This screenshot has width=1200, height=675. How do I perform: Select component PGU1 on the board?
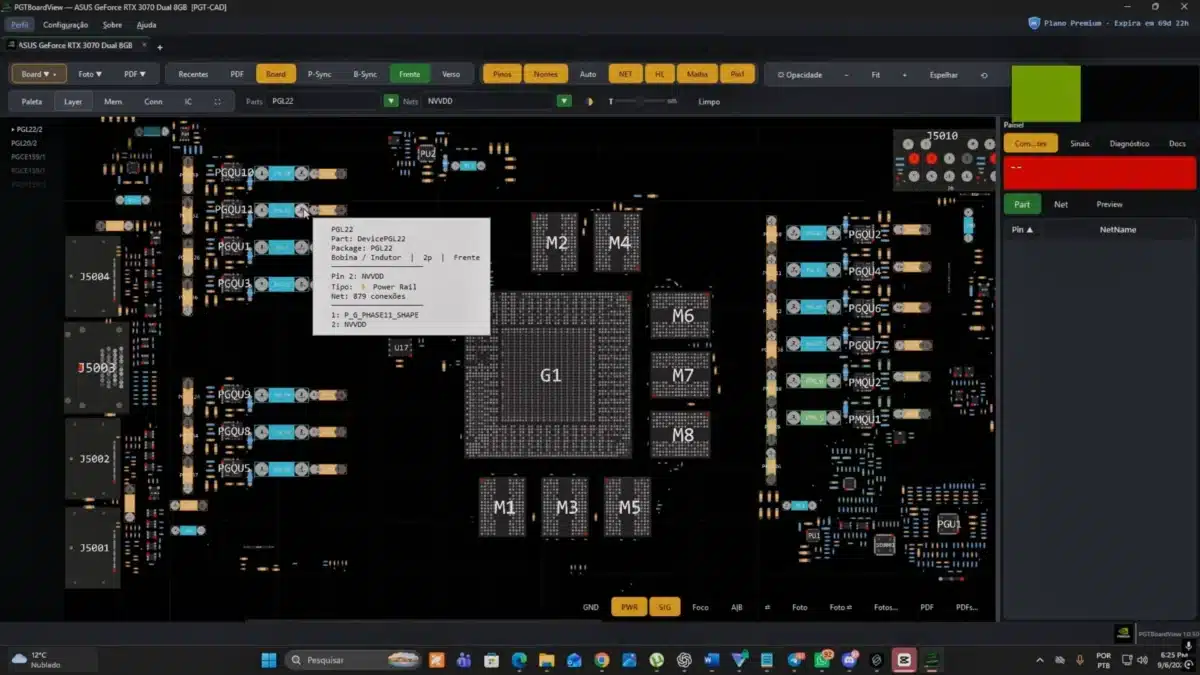949,523
